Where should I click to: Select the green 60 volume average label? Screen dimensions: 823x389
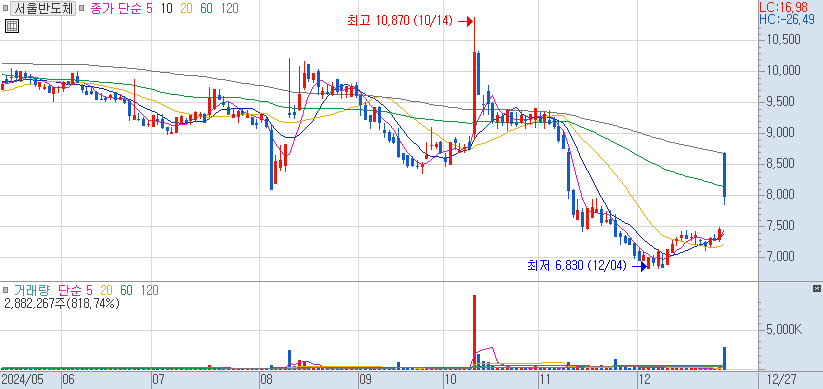click(126, 290)
